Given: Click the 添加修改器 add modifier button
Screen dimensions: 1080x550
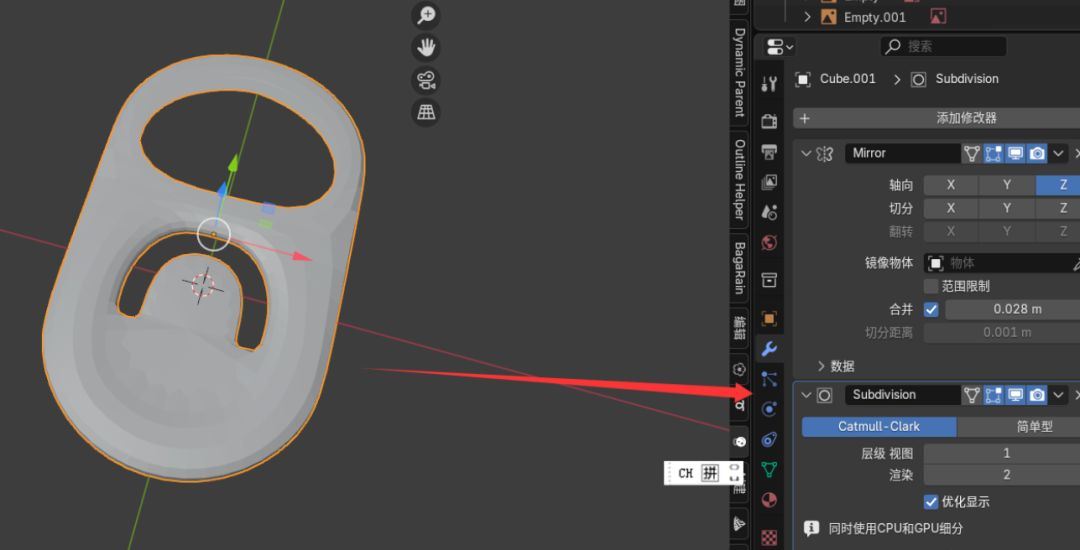Looking at the screenshot, I should pyautogui.click(x=936, y=118).
